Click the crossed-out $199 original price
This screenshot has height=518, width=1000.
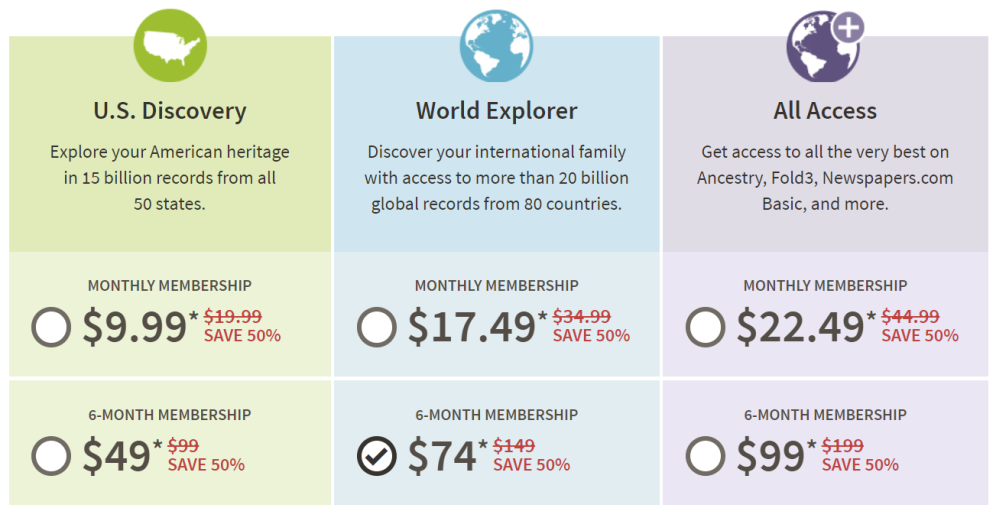842,445
